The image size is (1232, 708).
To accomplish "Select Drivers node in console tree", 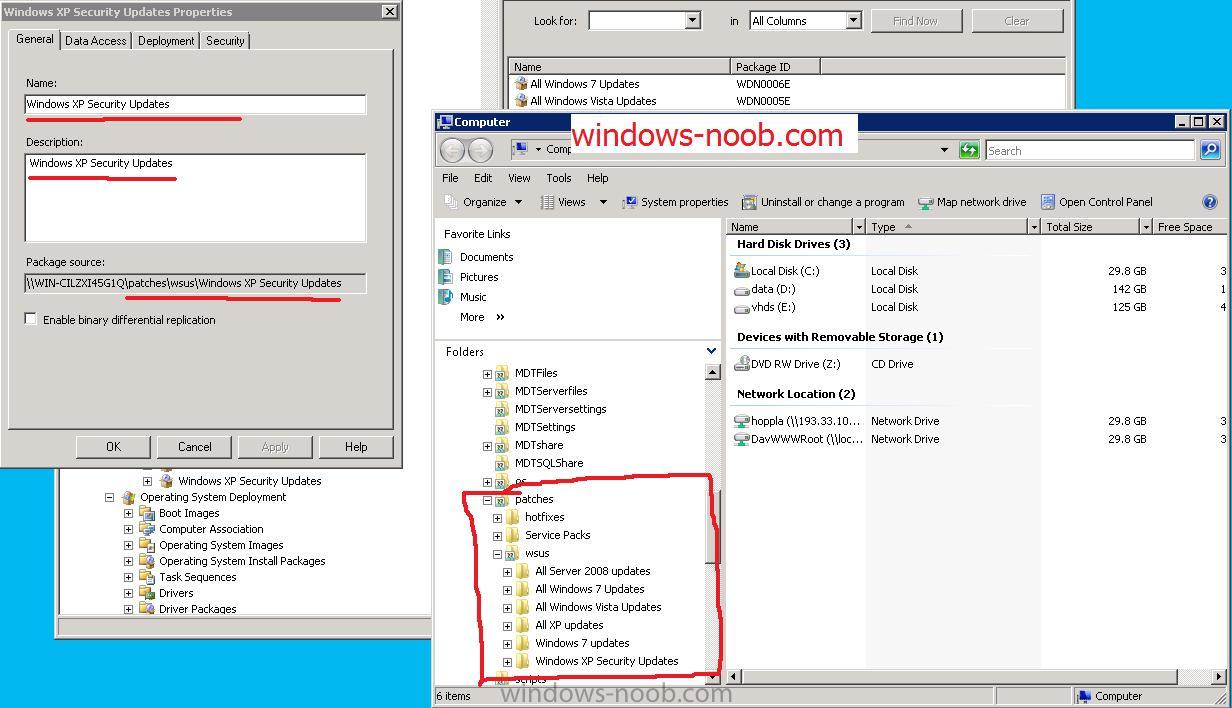I will click(176, 593).
